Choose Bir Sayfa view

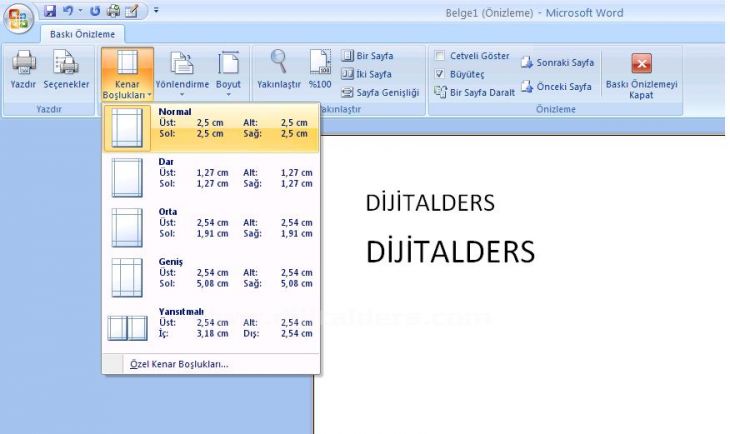[x=368, y=56]
